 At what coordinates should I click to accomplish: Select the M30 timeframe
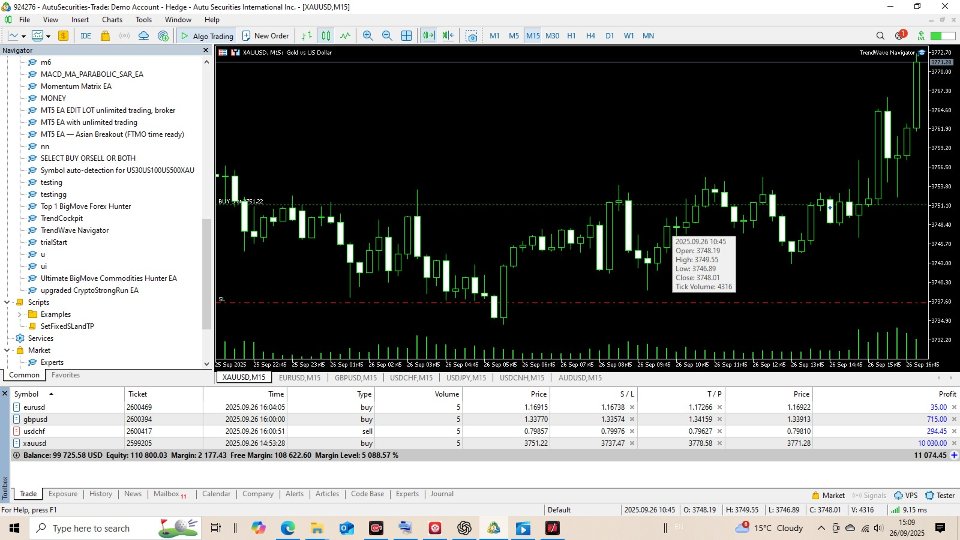pyautogui.click(x=552, y=36)
